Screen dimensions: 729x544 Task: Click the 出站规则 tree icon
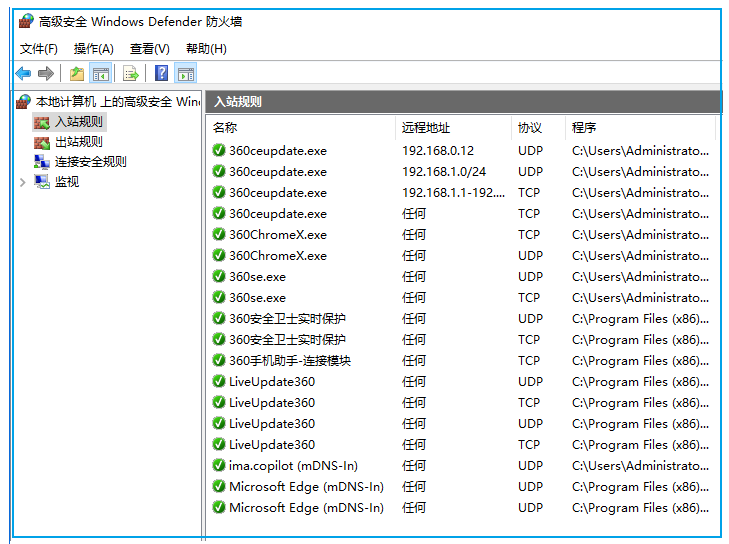click(41, 142)
